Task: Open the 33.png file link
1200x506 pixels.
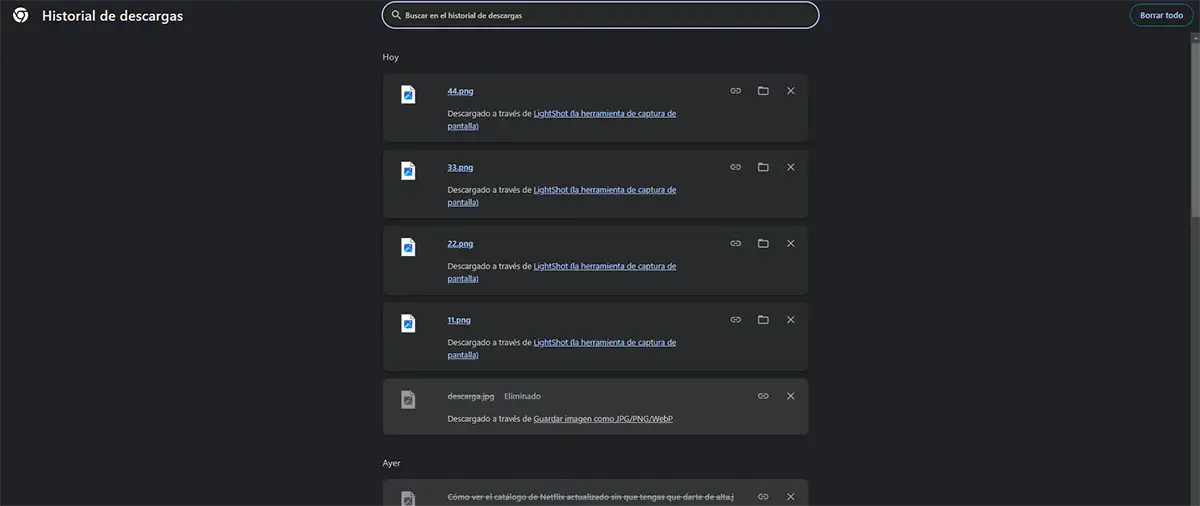Action: [460, 167]
